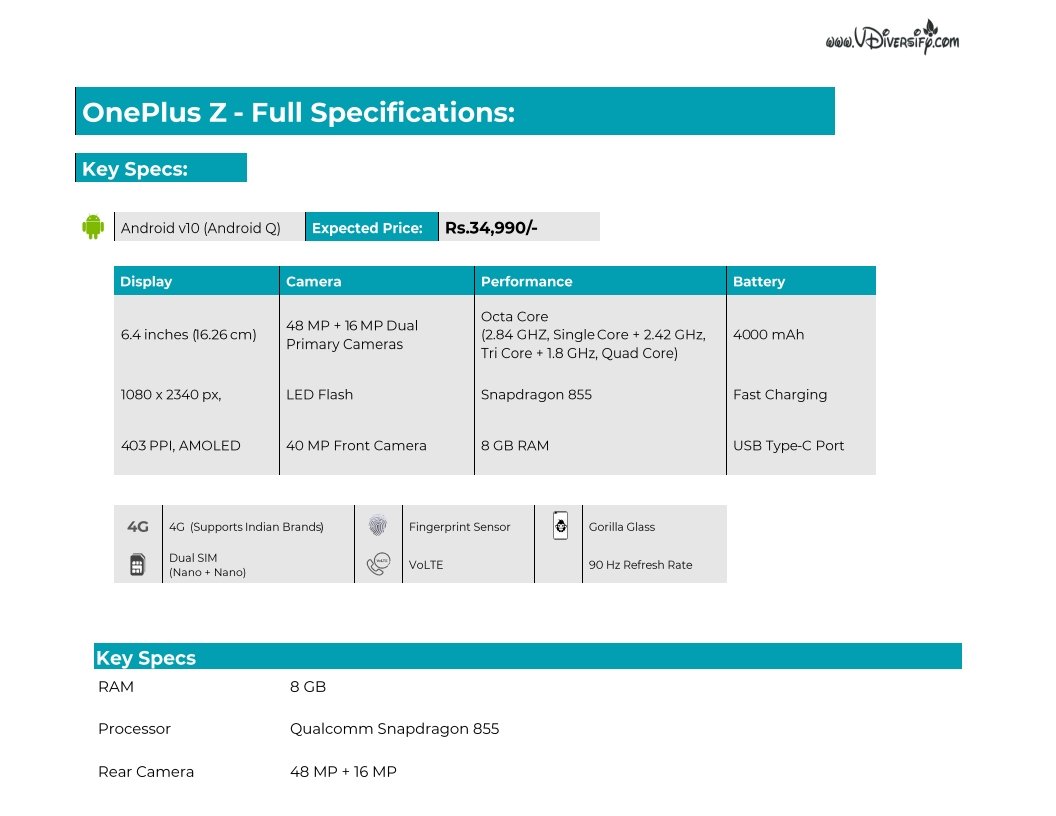Click the Dual SIM (Nano + Nano) text
Screen dimensions: 1056x816
pyautogui.click(x=207, y=565)
